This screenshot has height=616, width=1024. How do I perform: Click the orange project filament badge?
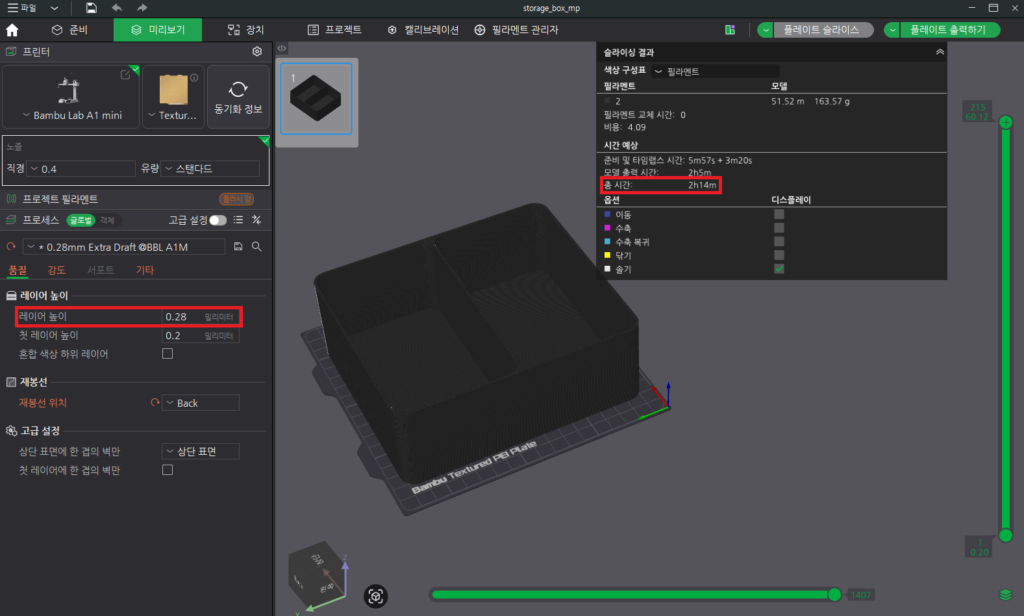236,199
